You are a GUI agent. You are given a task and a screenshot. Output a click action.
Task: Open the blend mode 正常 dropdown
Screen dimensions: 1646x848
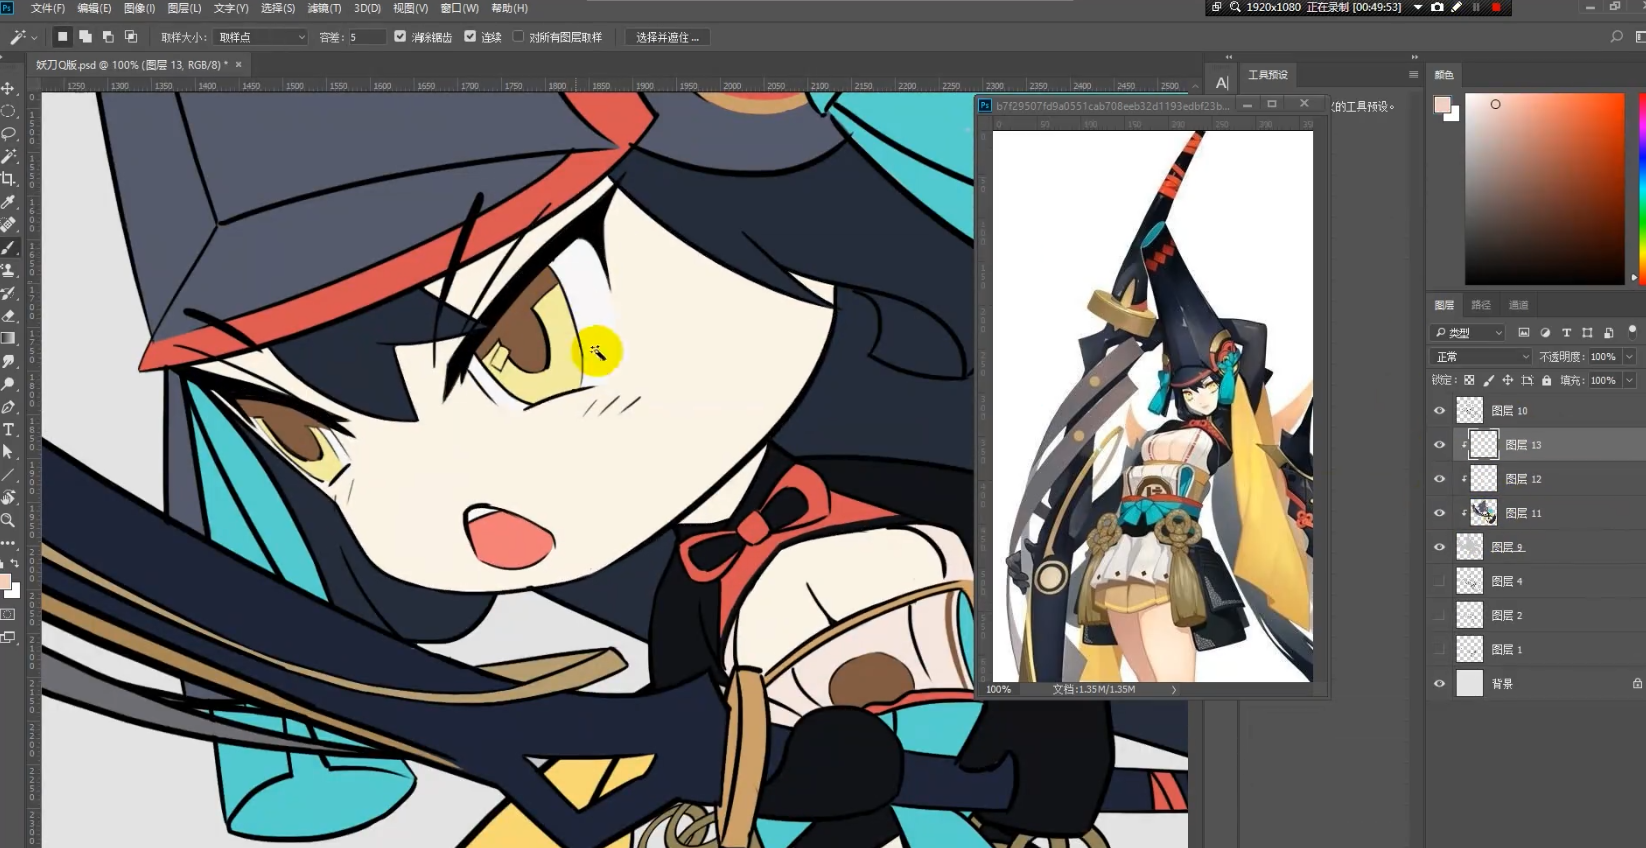[1481, 356]
